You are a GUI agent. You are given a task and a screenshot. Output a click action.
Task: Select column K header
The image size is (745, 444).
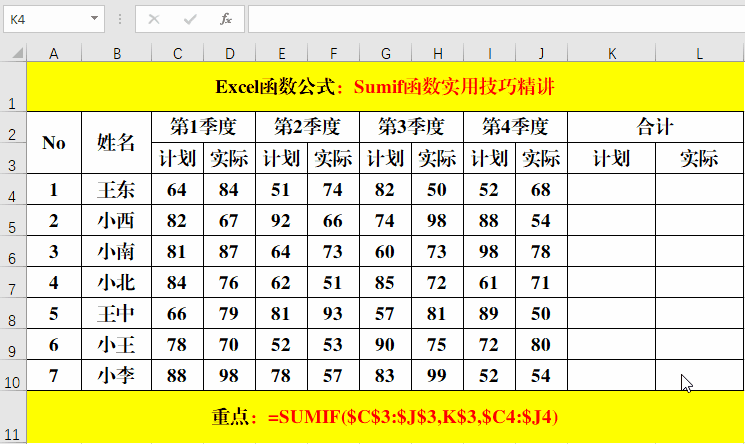(x=611, y=53)
